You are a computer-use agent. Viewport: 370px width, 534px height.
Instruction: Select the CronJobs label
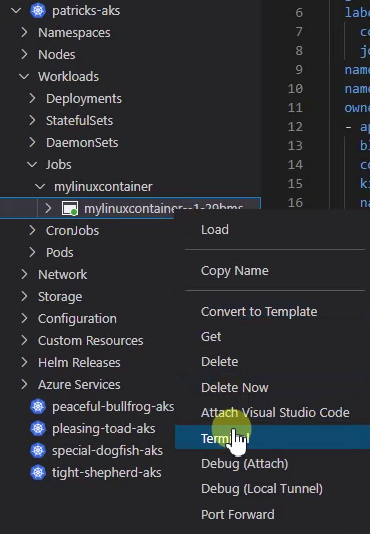pyautogui.click(x=73, y=231)
